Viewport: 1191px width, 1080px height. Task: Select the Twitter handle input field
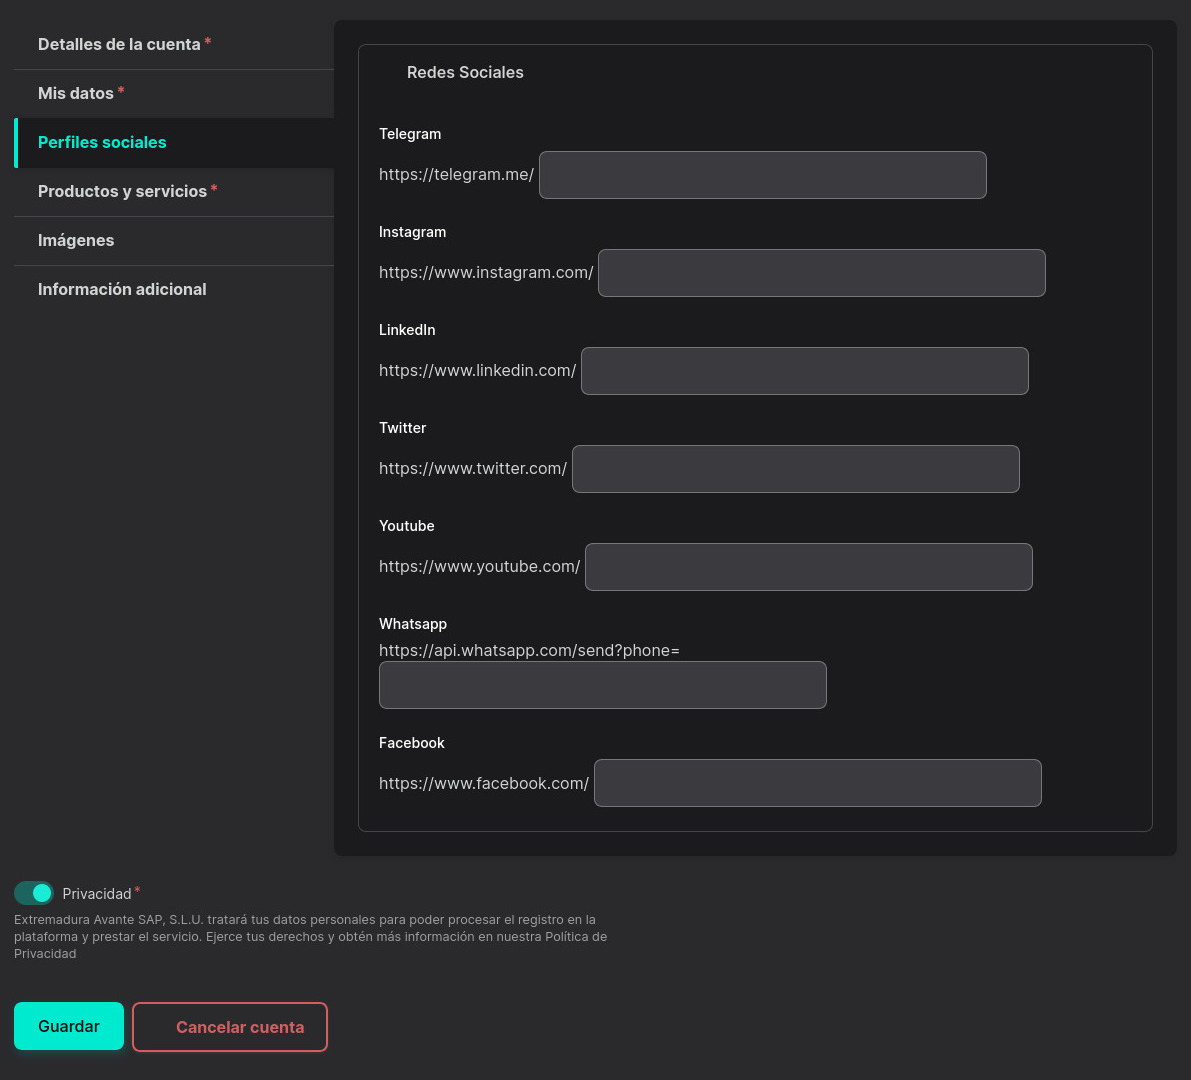pos(795,469)
